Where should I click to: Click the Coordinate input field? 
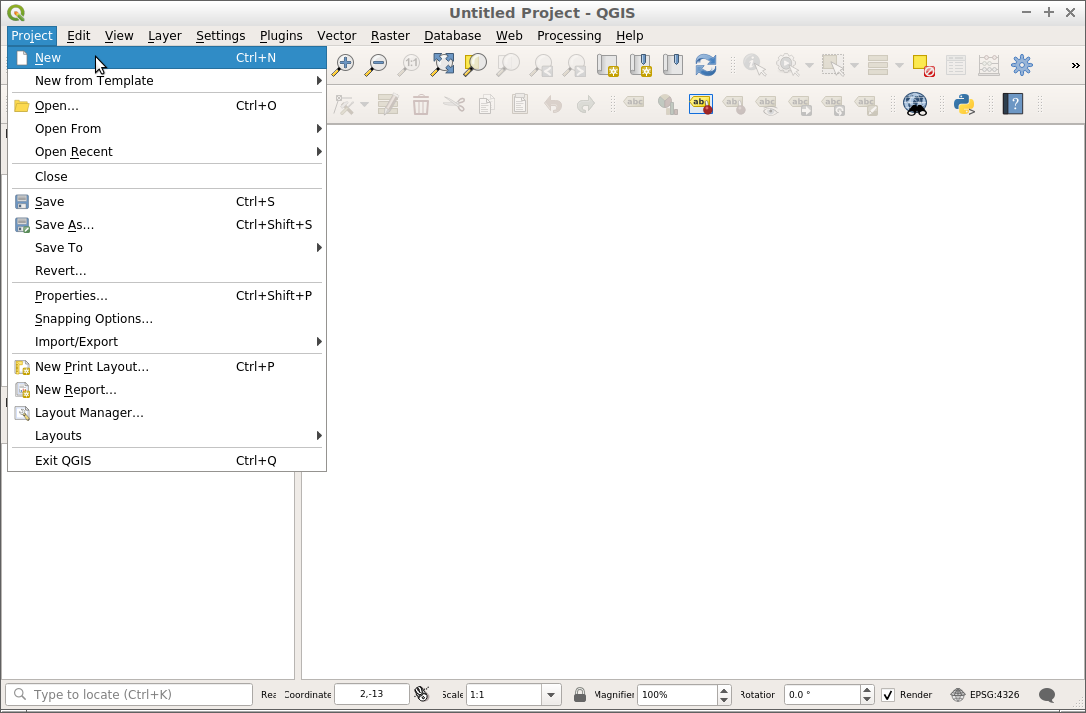click(372, 694)
